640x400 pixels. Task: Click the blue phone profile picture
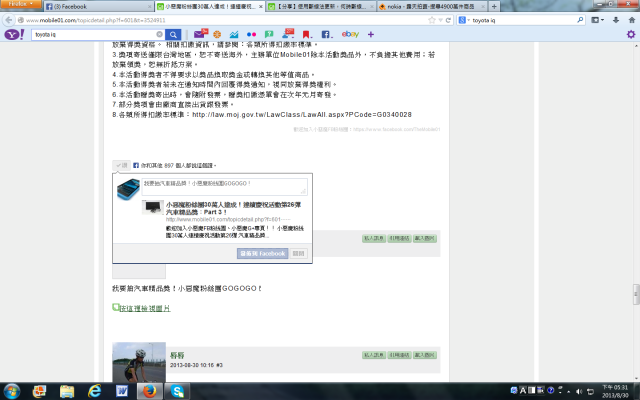[128, 189]
